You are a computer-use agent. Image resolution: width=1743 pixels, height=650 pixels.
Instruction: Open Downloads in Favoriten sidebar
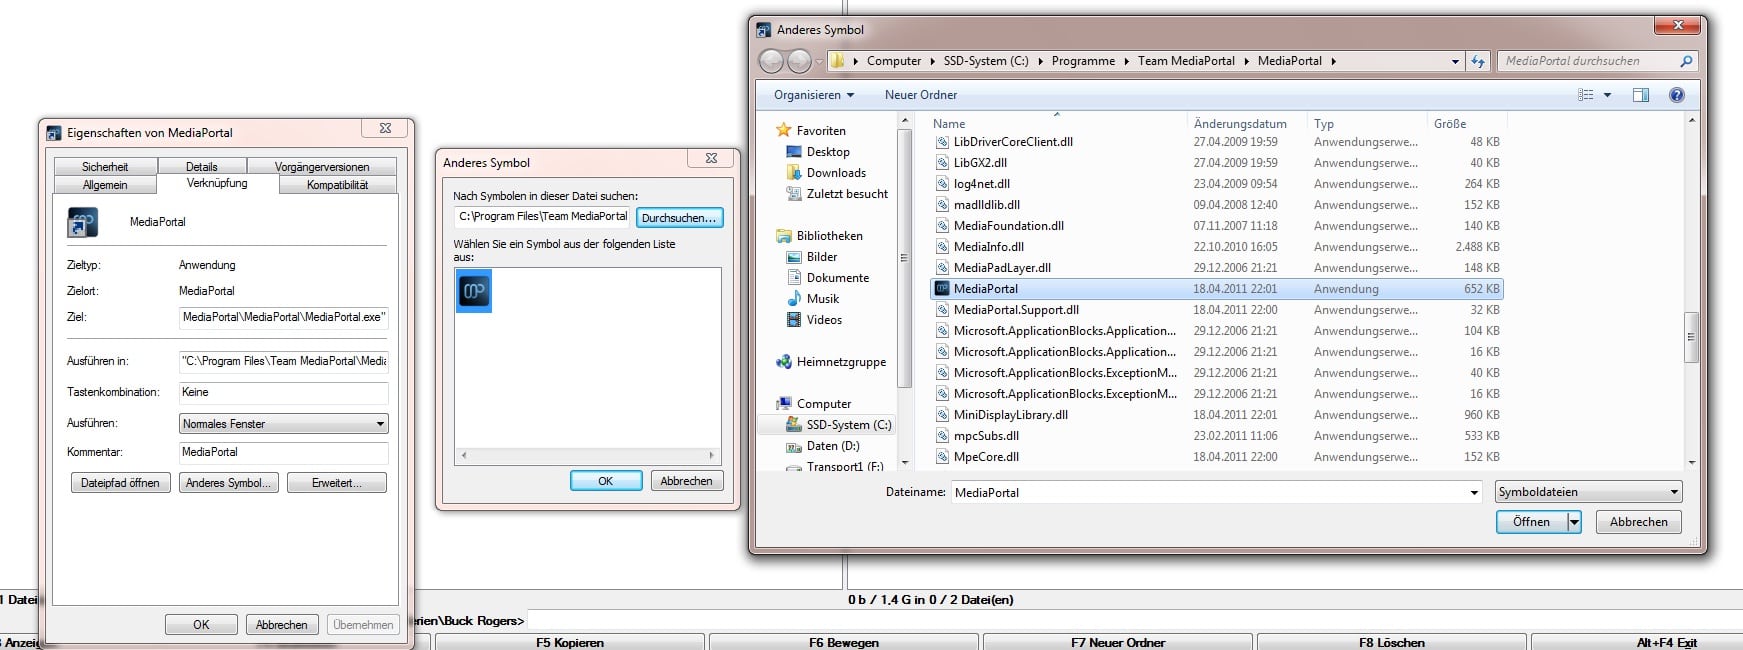(836, 173)
